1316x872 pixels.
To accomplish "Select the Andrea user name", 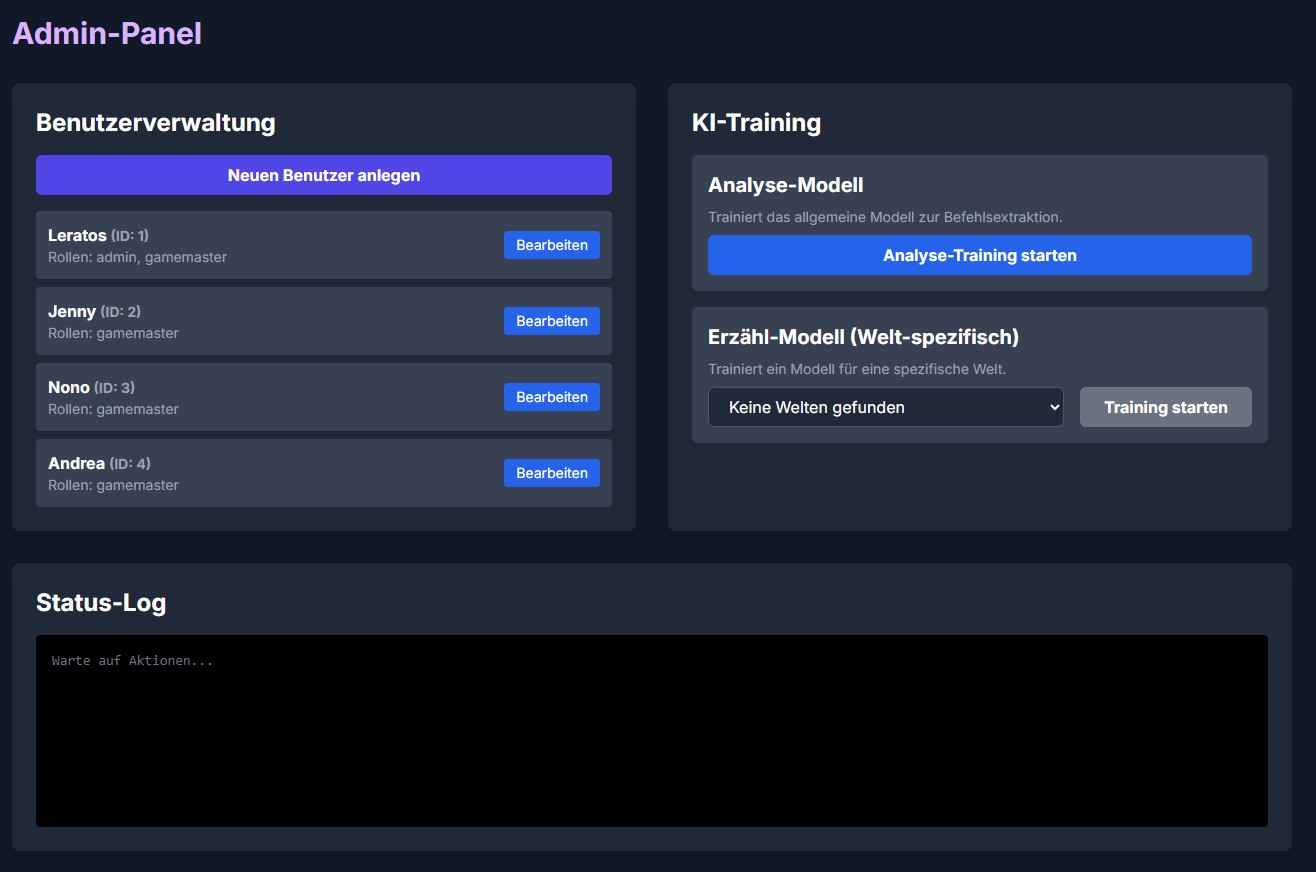I will [x=76, y=463].
